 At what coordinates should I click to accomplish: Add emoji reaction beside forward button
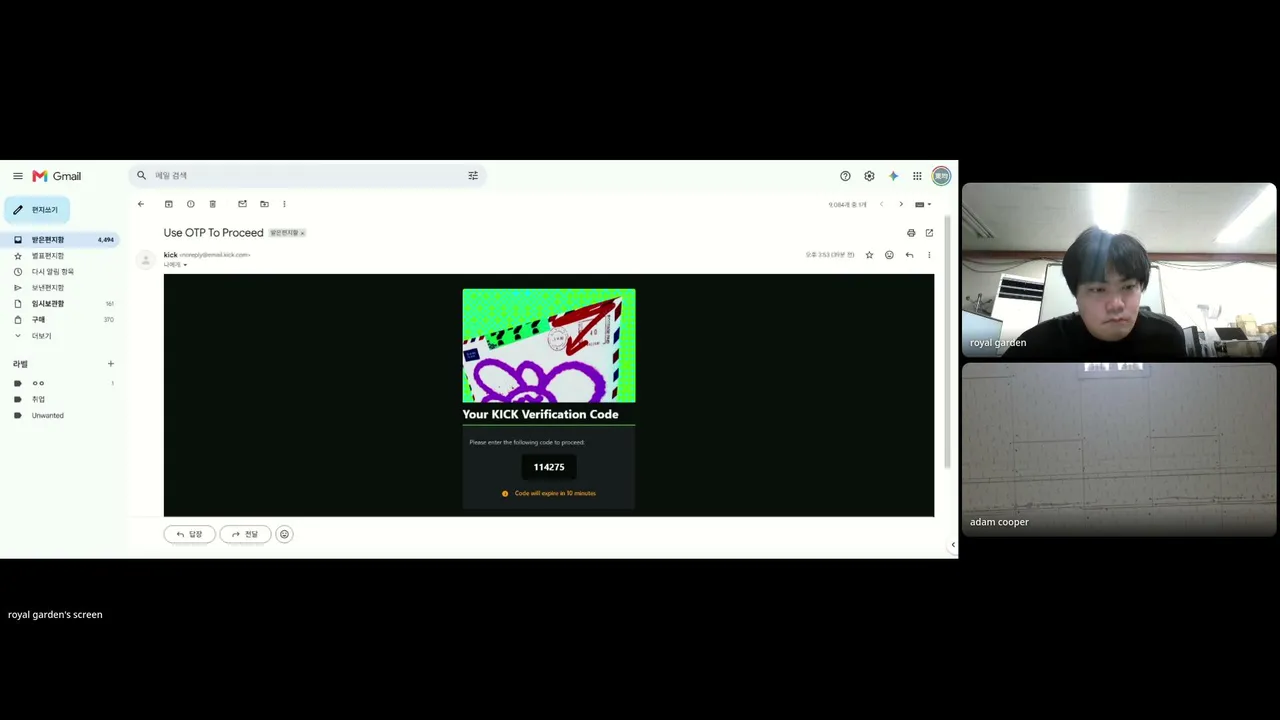pyautogui.click(x=284, y=534)
